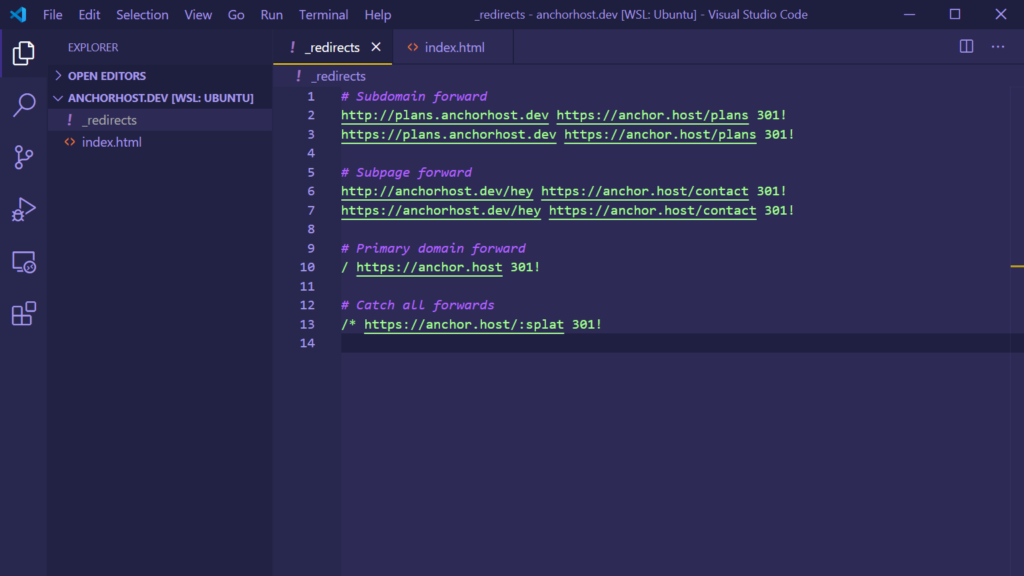The height and width of the screenshot is (576, 1024).
Task: Open the Source Control view
Action: point(23,157)
